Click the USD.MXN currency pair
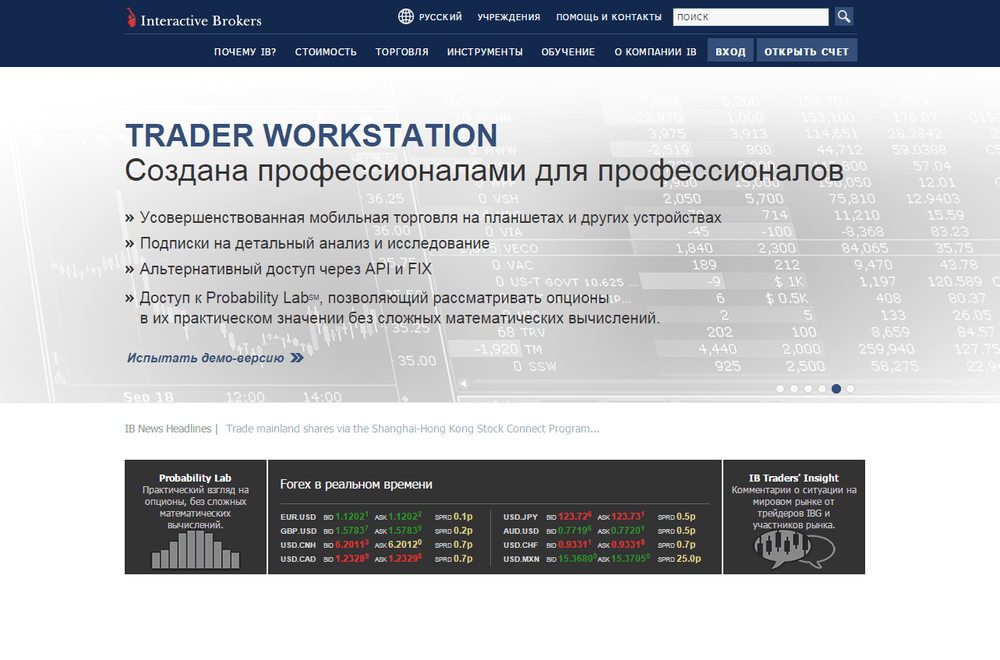1000x660 pixels. coord(521,559)
